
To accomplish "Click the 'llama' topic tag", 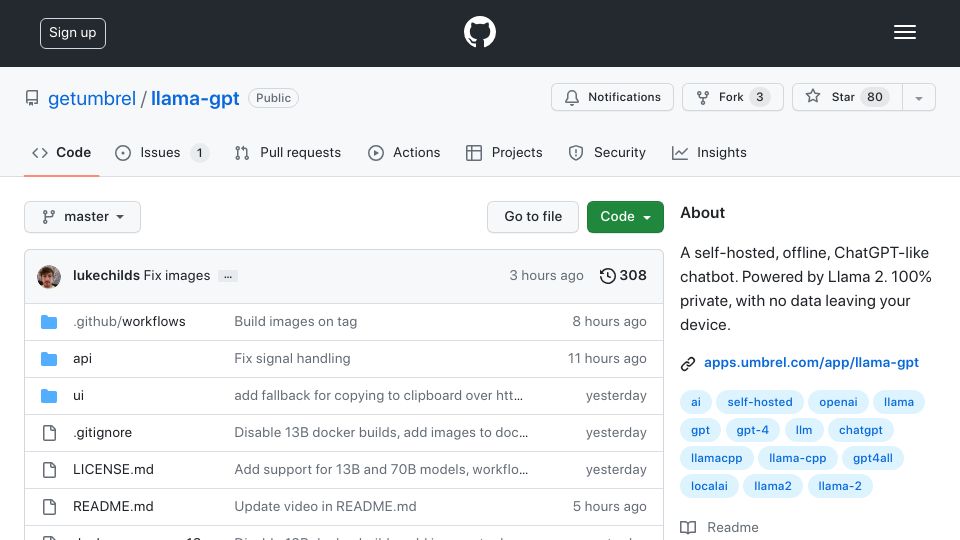I will click(x=899, y=402).
